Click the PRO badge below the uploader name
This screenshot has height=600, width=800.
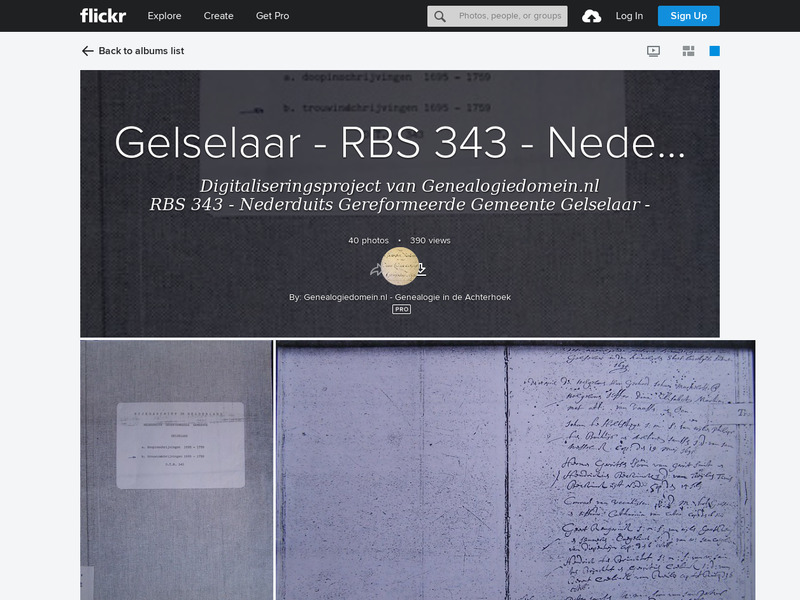coord(400,309)
